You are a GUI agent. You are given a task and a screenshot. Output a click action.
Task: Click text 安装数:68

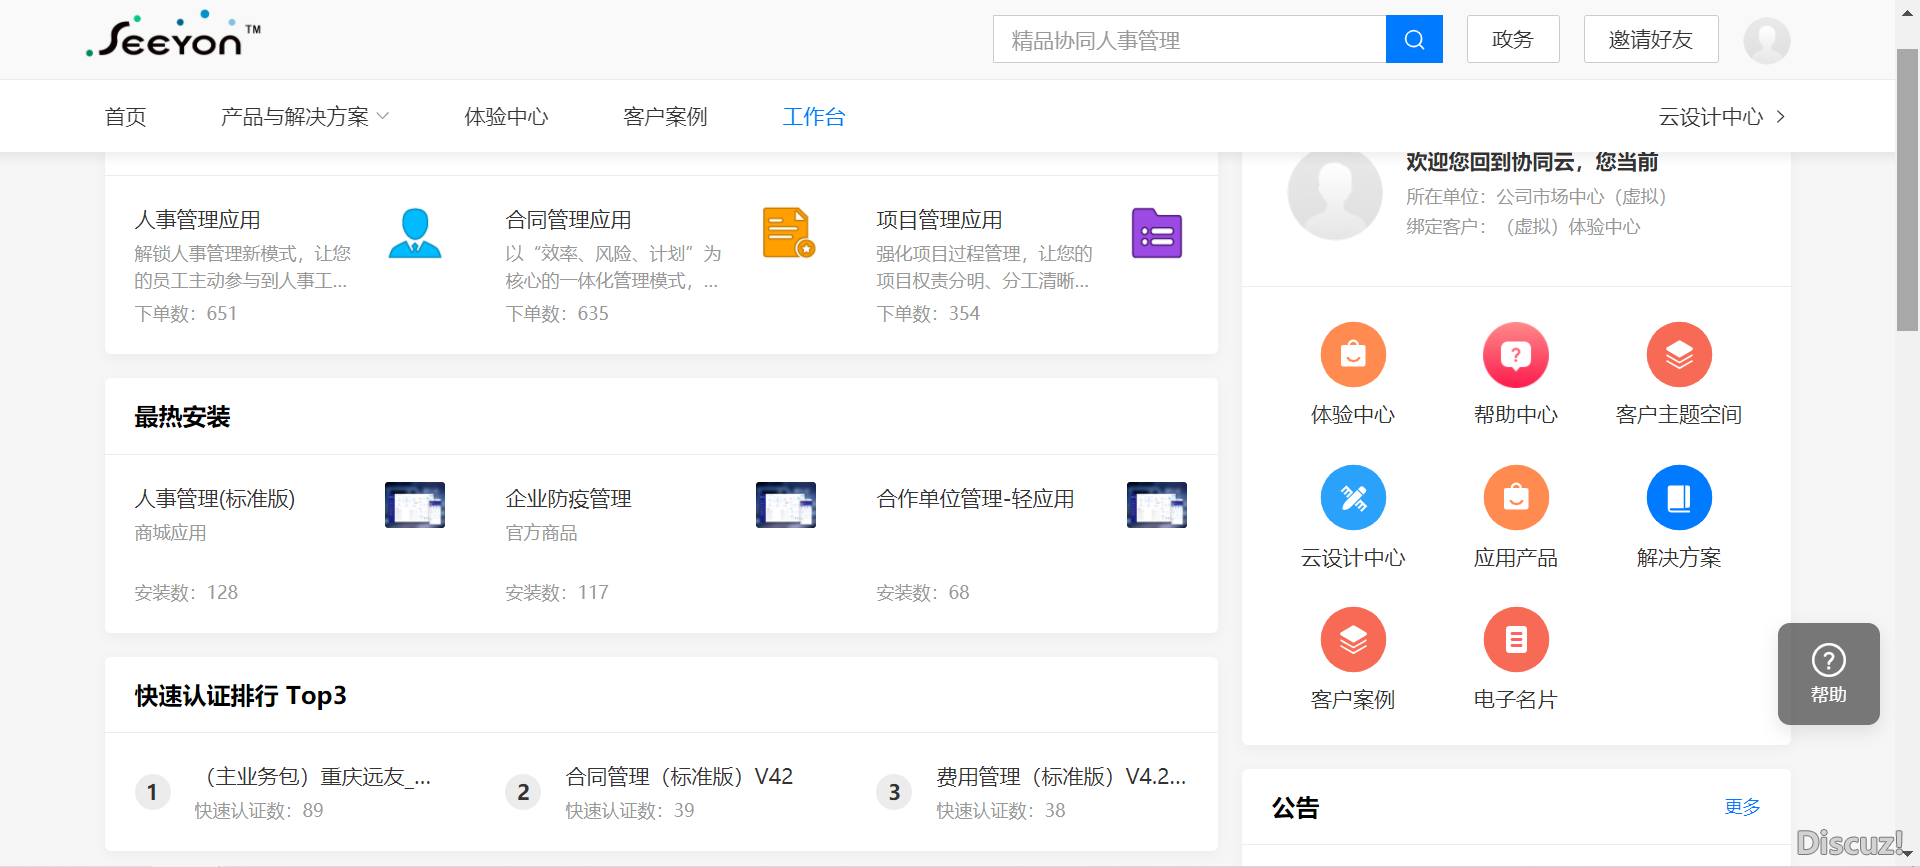pos(923,593)
